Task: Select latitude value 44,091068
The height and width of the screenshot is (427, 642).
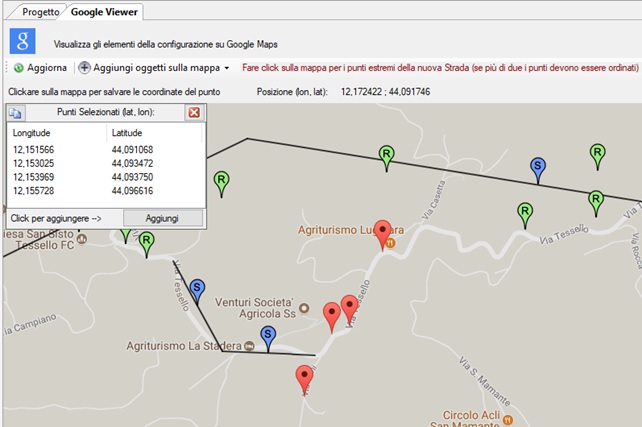Action: (132, 150)
